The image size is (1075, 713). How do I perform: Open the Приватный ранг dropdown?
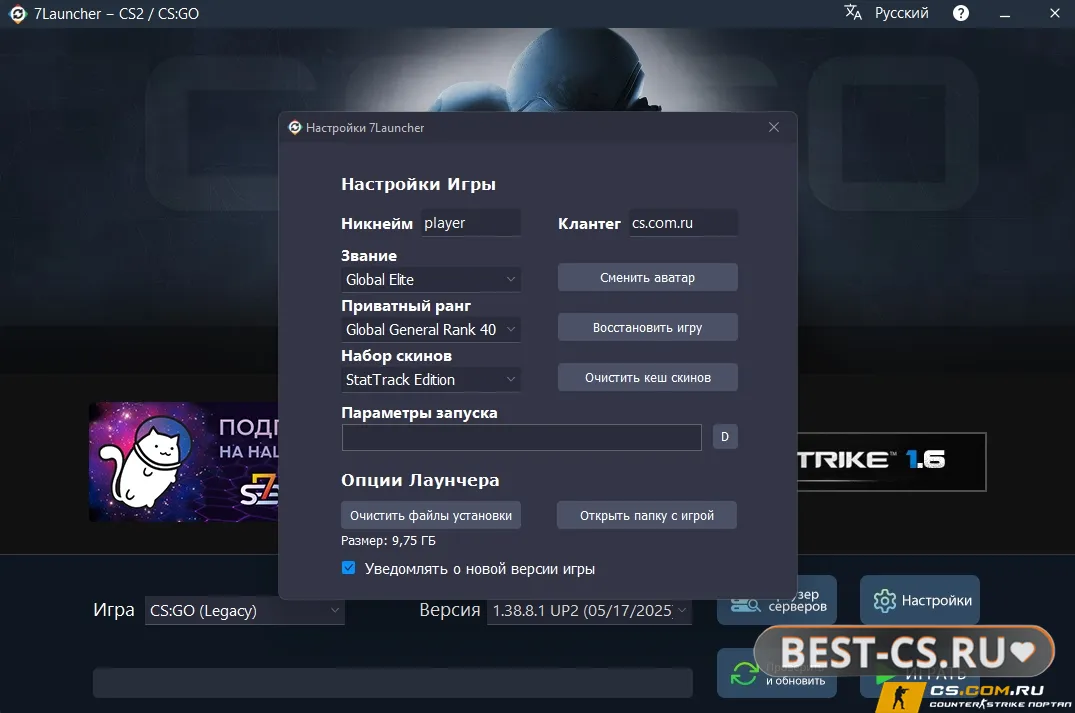(431, 330)
